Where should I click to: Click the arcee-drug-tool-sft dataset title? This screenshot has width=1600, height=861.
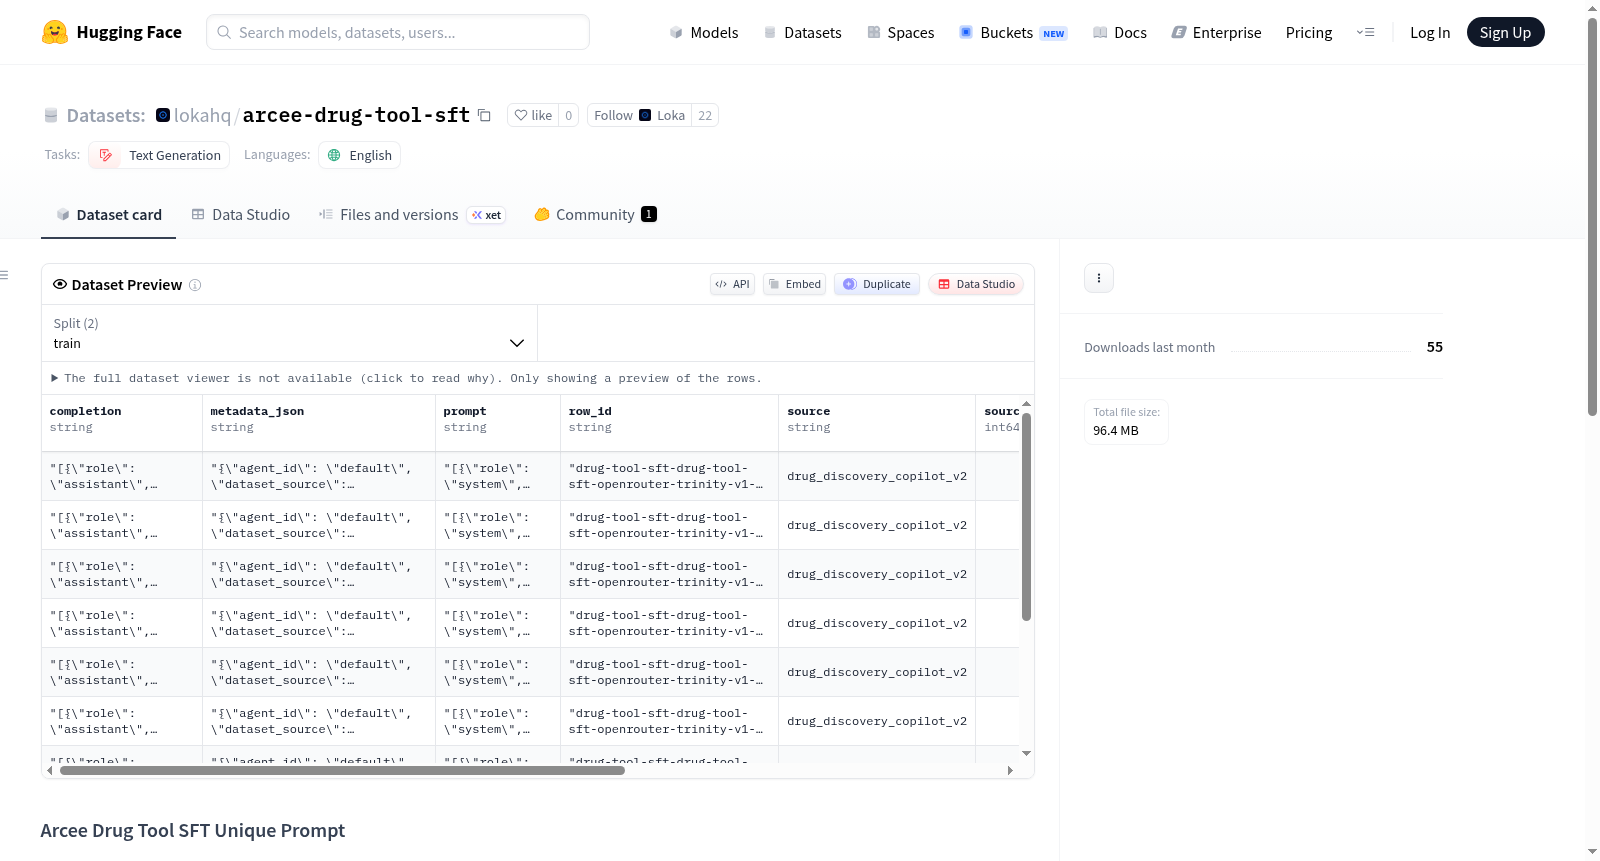(356, 115)
